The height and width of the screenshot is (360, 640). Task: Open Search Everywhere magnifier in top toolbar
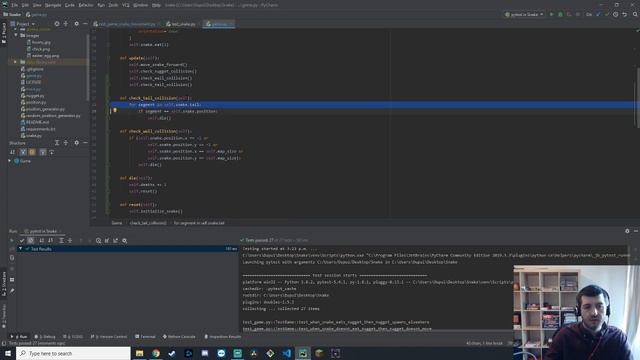635,14
